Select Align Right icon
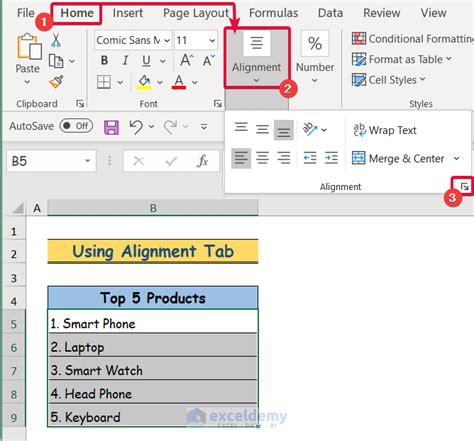 284,158
